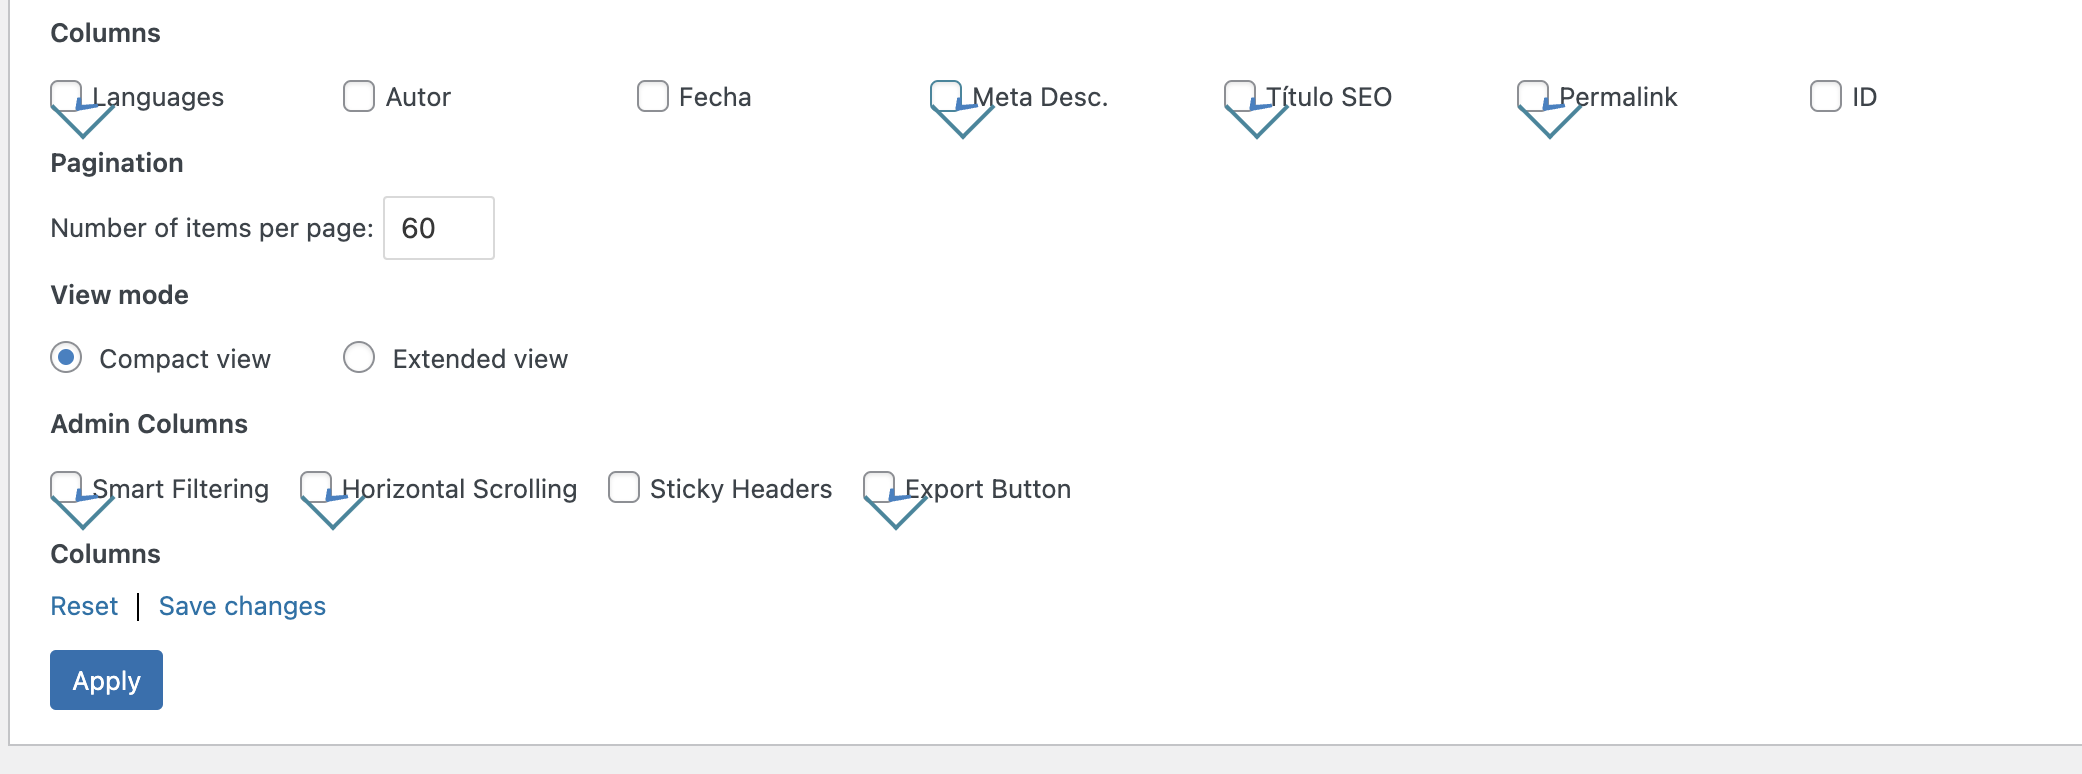Enable the ID column checkbox
This screenshot has width=2082, height=774.
point(1826,97)
